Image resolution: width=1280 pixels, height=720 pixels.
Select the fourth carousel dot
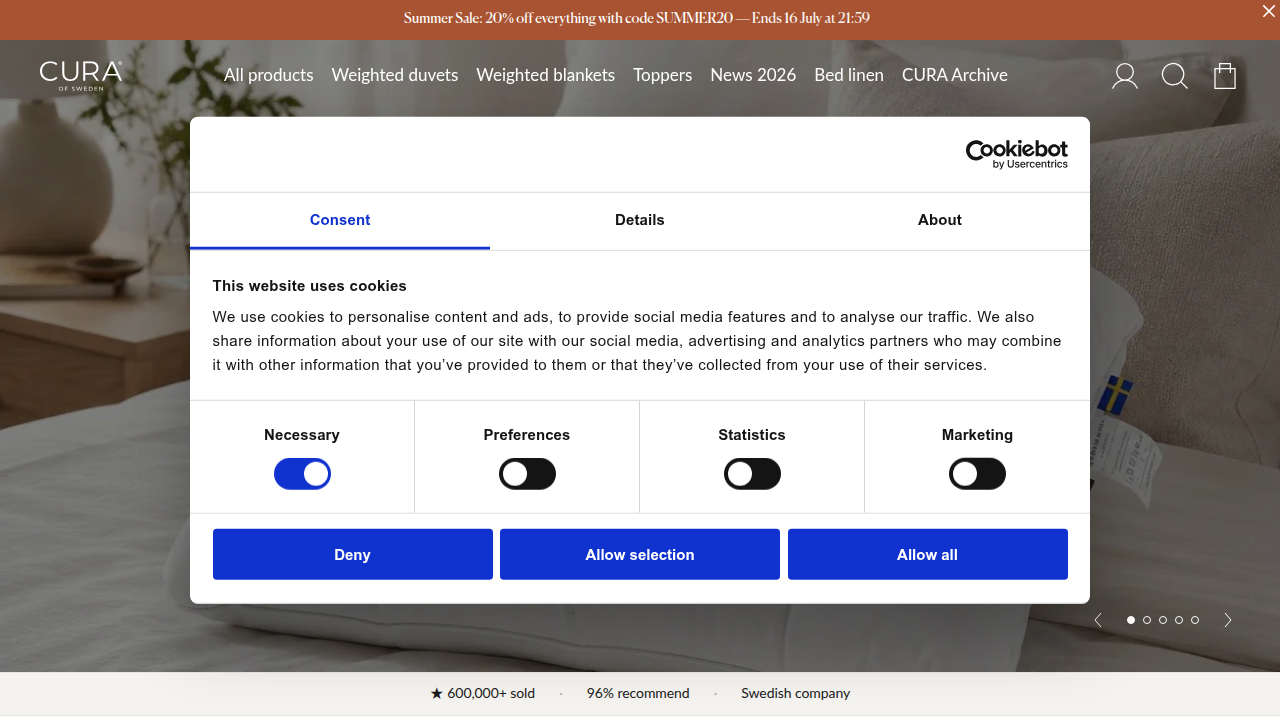[1179, 620]
